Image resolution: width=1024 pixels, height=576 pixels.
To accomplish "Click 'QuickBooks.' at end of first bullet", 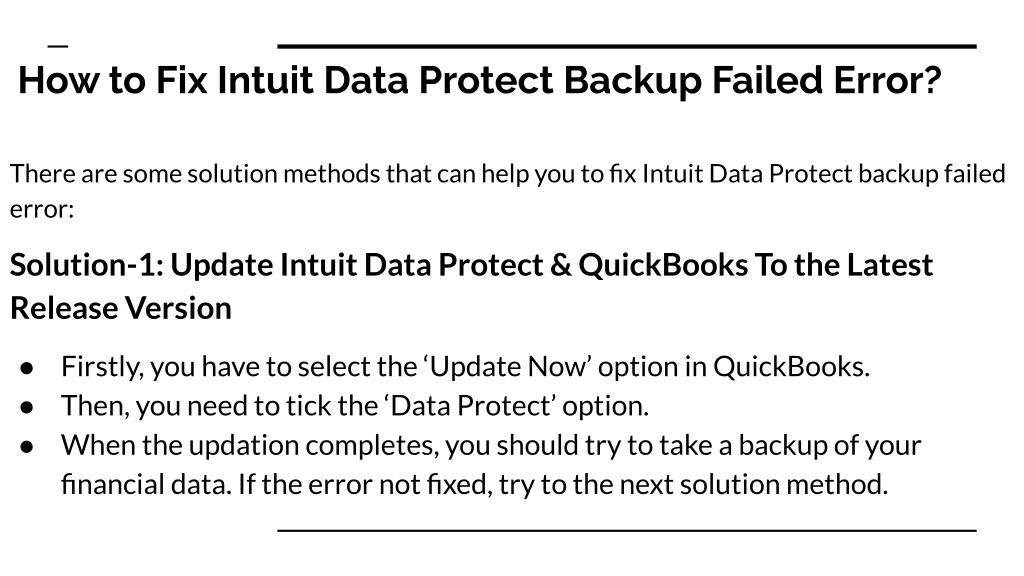I will click(x=792, y=366).
